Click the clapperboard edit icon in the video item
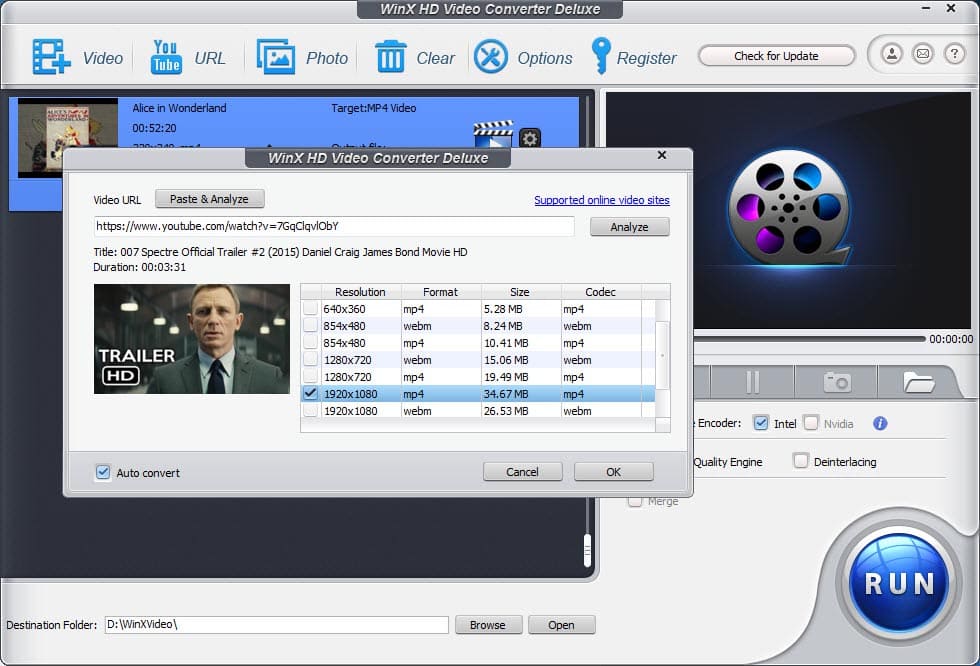980x666 pixels. 493,135
